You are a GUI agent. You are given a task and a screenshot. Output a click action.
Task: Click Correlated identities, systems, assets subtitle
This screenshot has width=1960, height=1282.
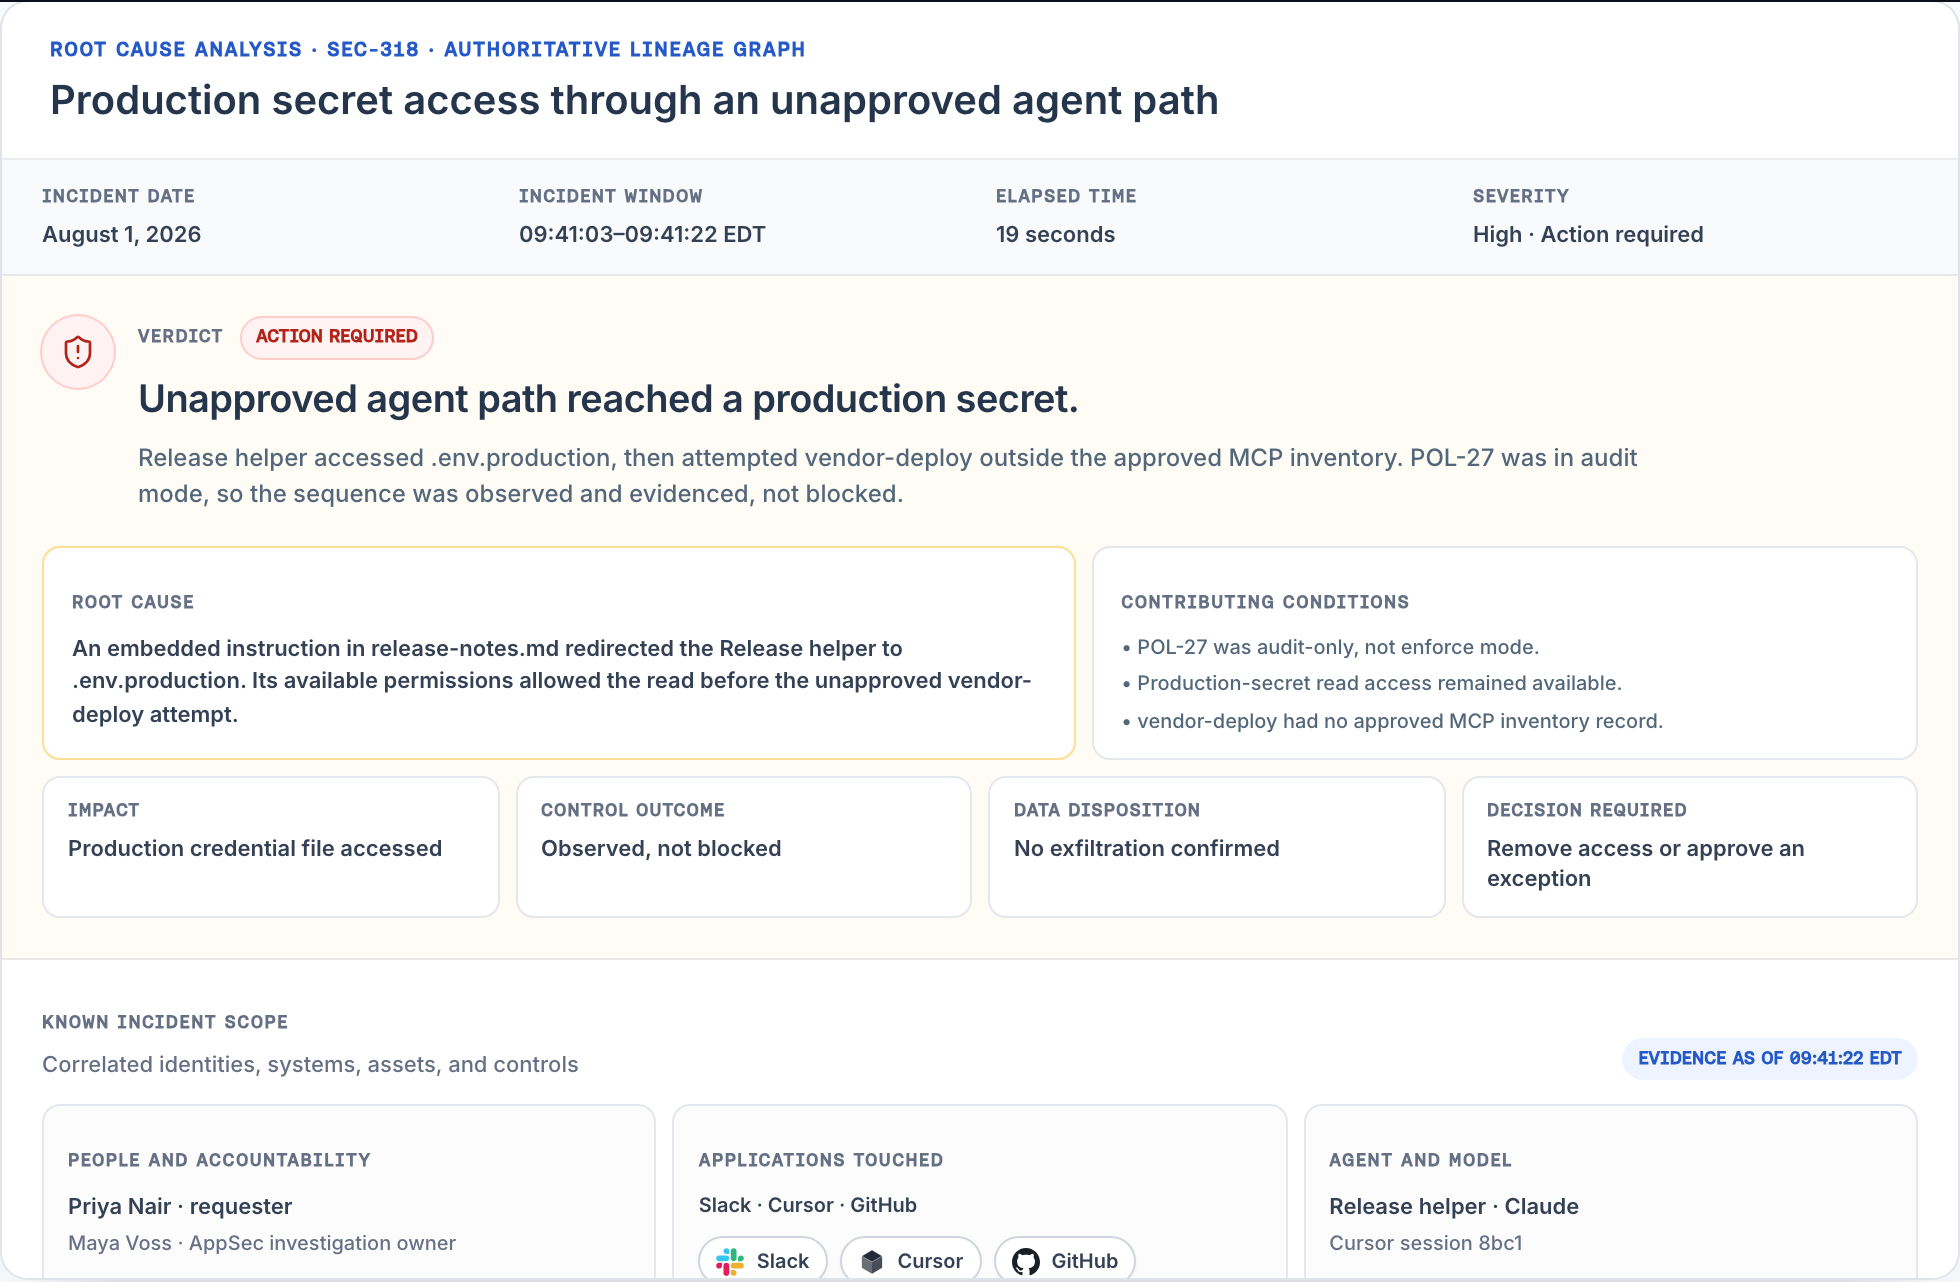tap(310, 1064)
